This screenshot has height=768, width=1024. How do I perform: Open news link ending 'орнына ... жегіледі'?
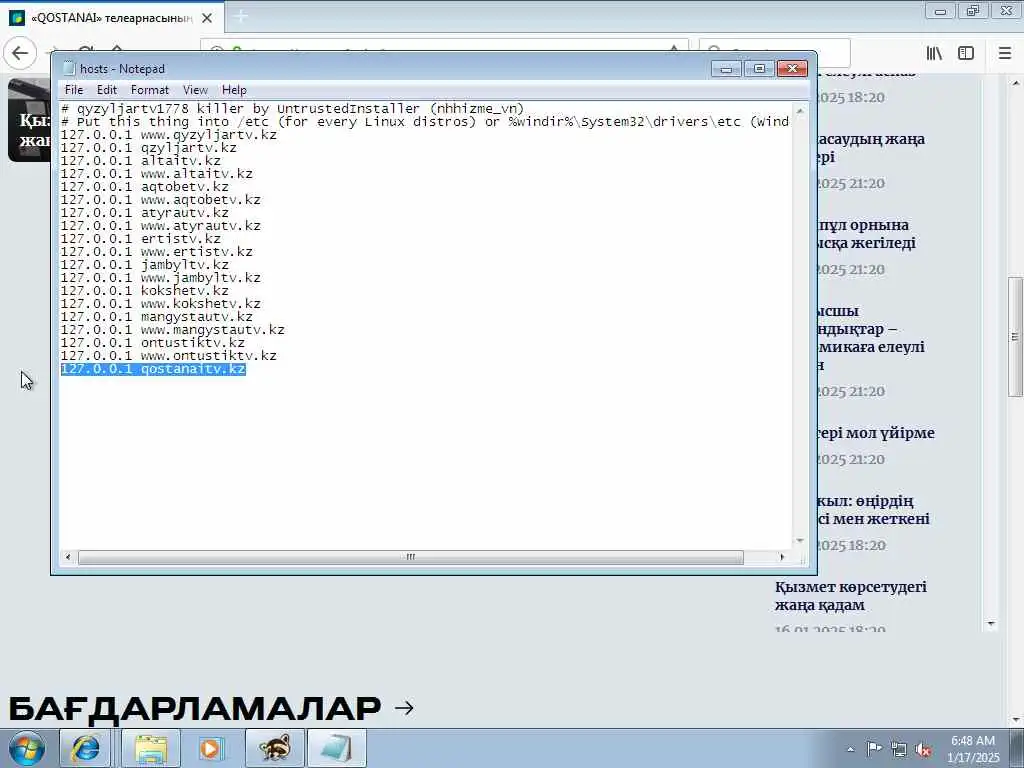click(867, 234)
